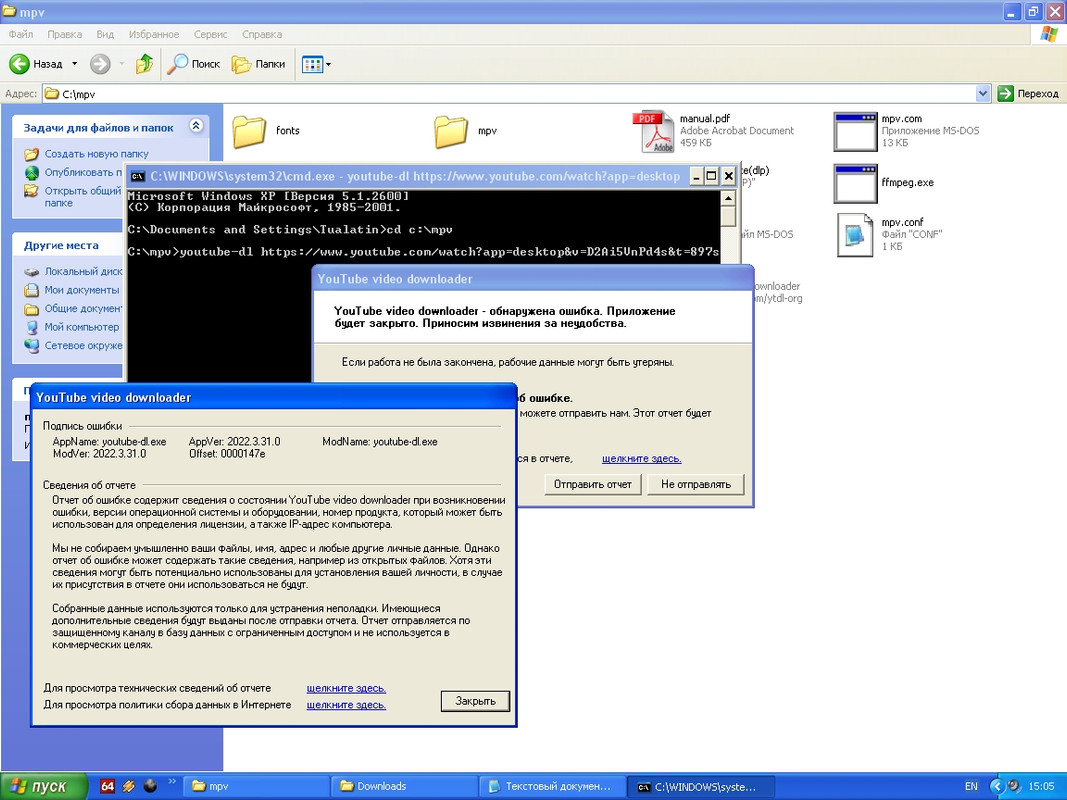Open Мой компьютер in Другие места
The image size is (1067, 800).
[x=82, y=327]
